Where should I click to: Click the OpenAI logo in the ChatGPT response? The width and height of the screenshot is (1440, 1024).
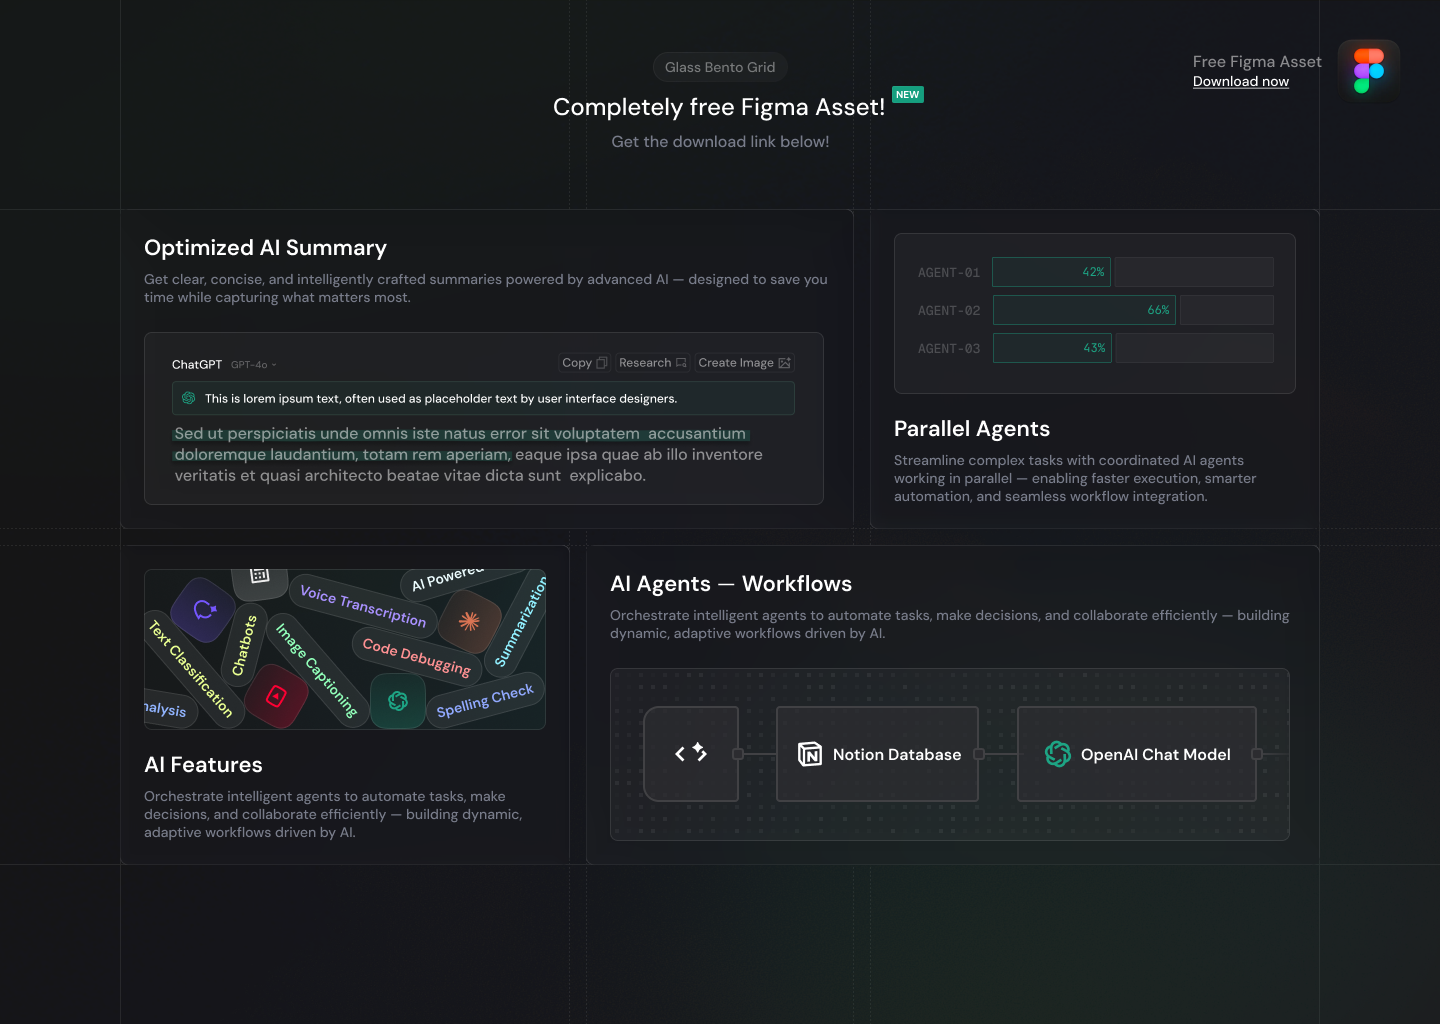[188, 398]
